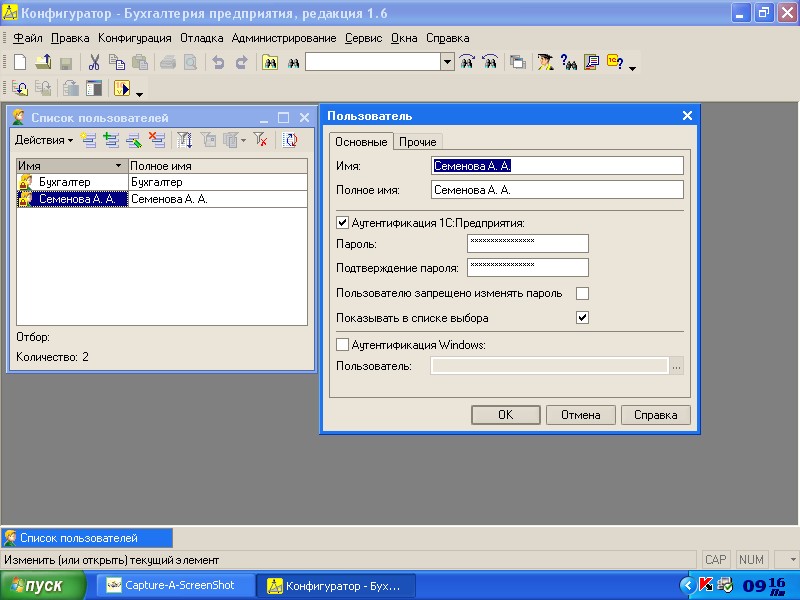Click the Copy toolbar icon
800x600 pixels.
click(x=117, y=63)
